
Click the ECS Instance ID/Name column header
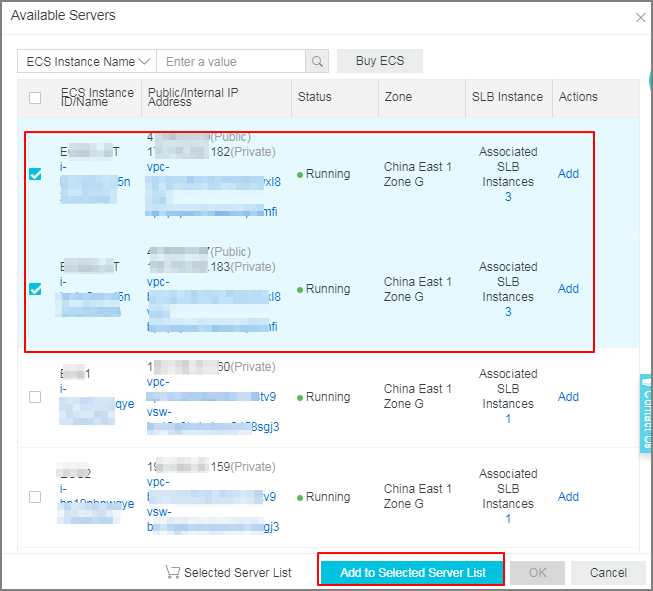[97, 97]
